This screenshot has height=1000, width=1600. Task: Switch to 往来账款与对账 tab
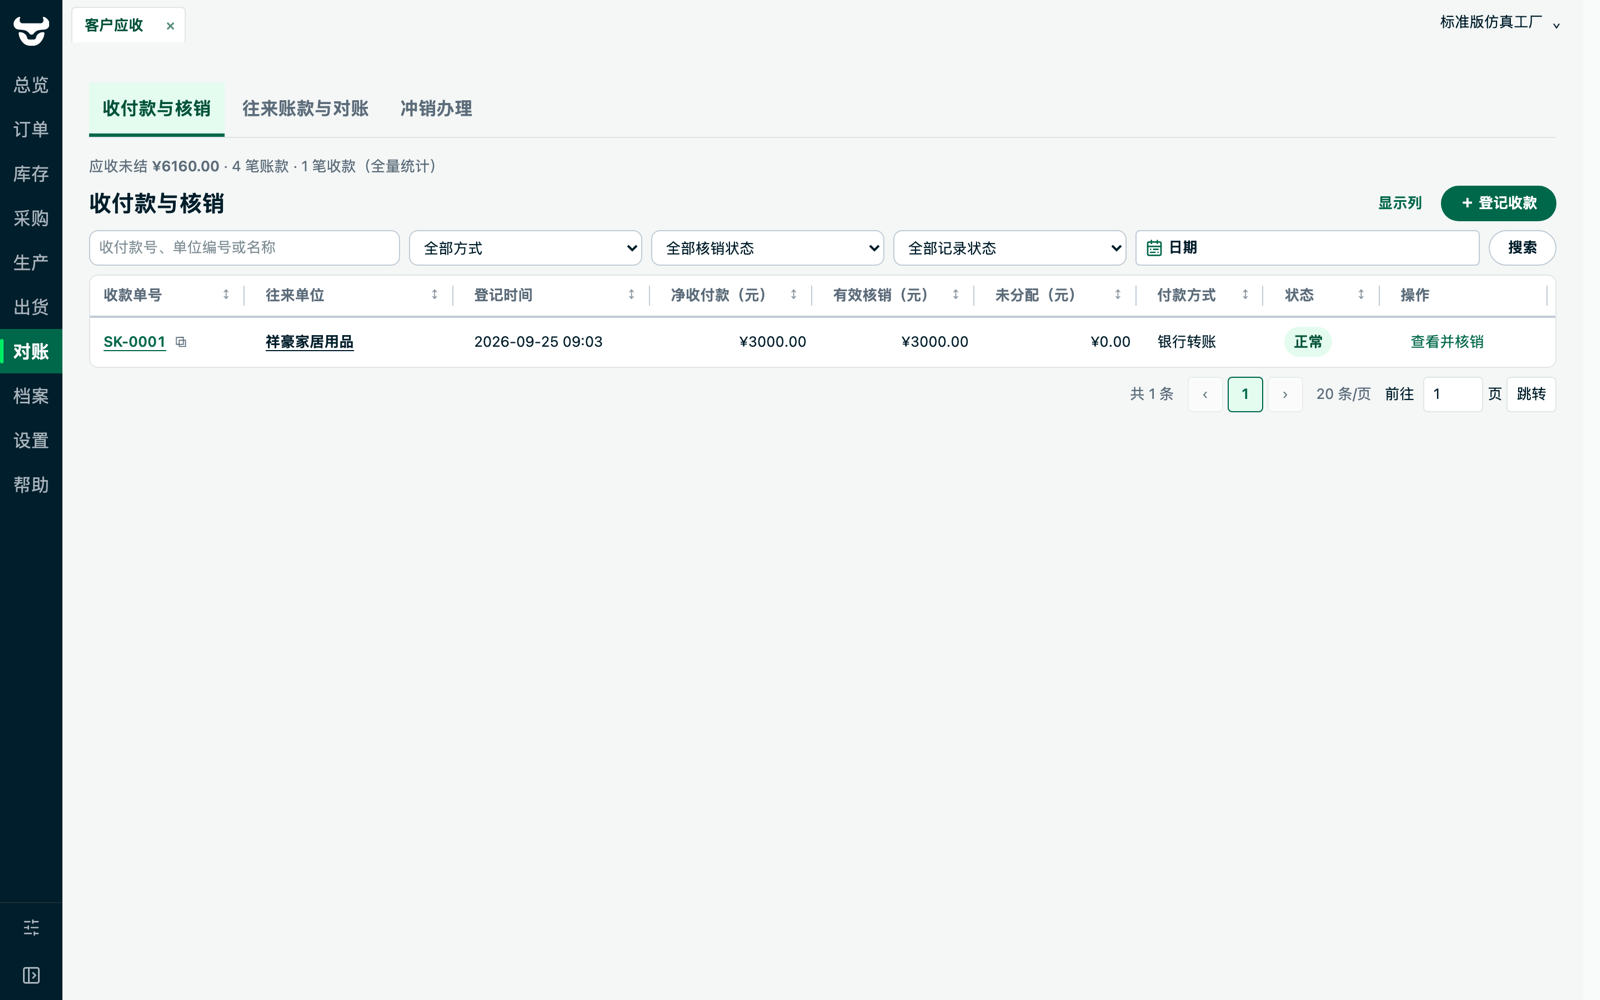(x=305, y=109)
